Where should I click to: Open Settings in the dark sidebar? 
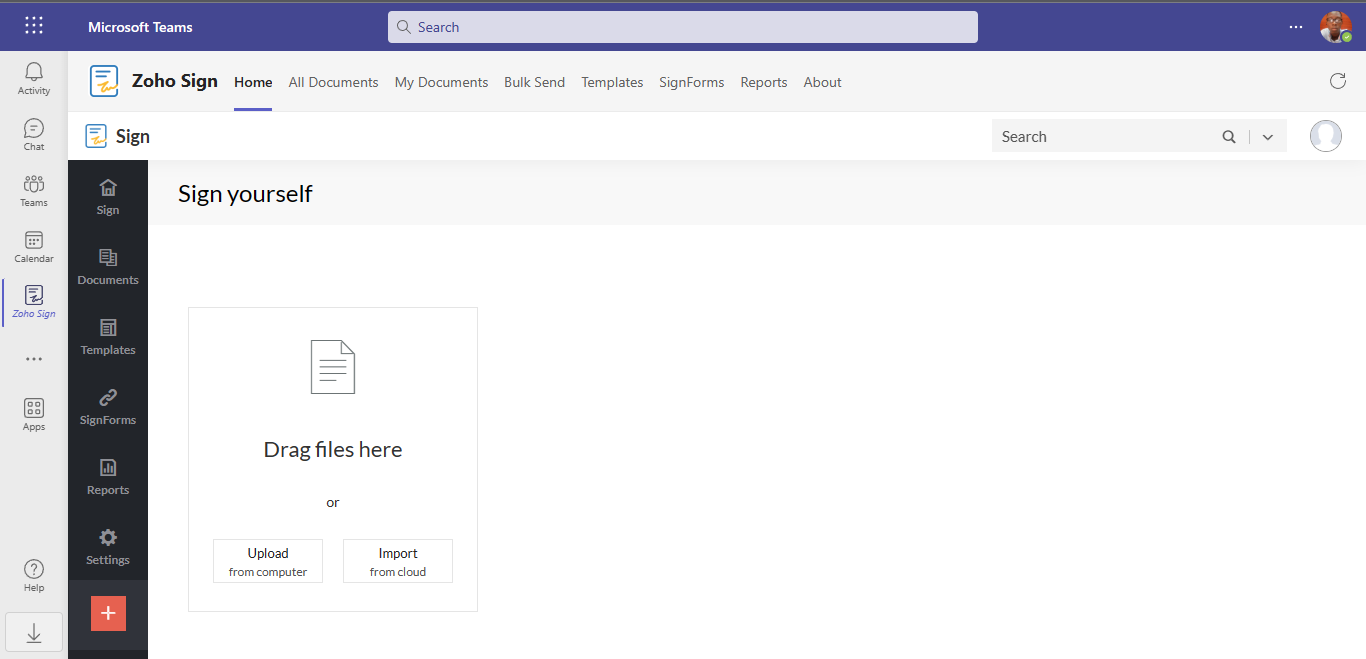coord(108,546)
